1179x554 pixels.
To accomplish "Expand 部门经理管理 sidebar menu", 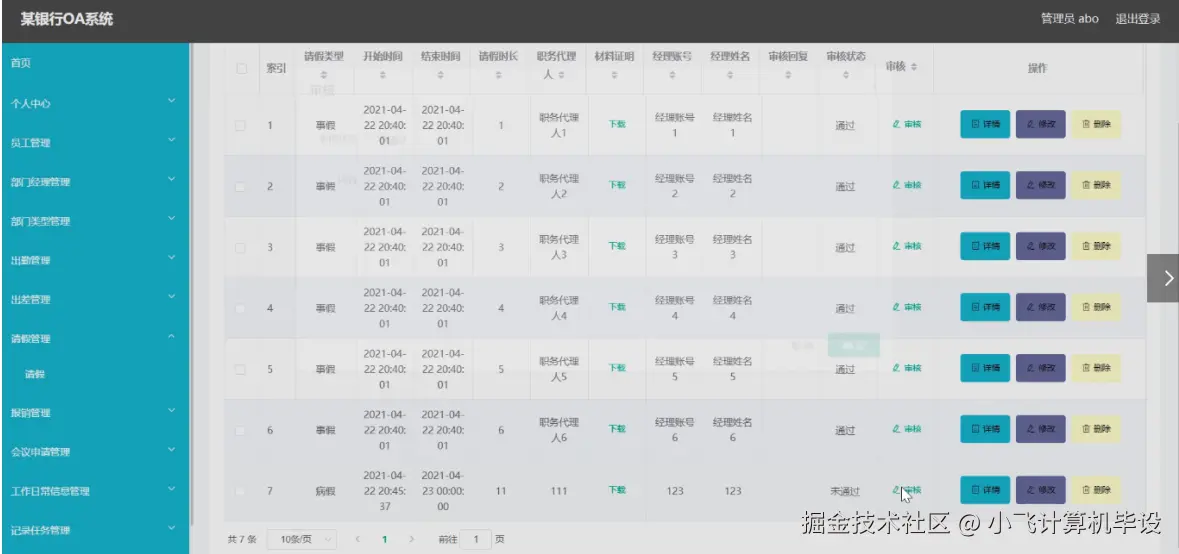I will tap(95, 181).
